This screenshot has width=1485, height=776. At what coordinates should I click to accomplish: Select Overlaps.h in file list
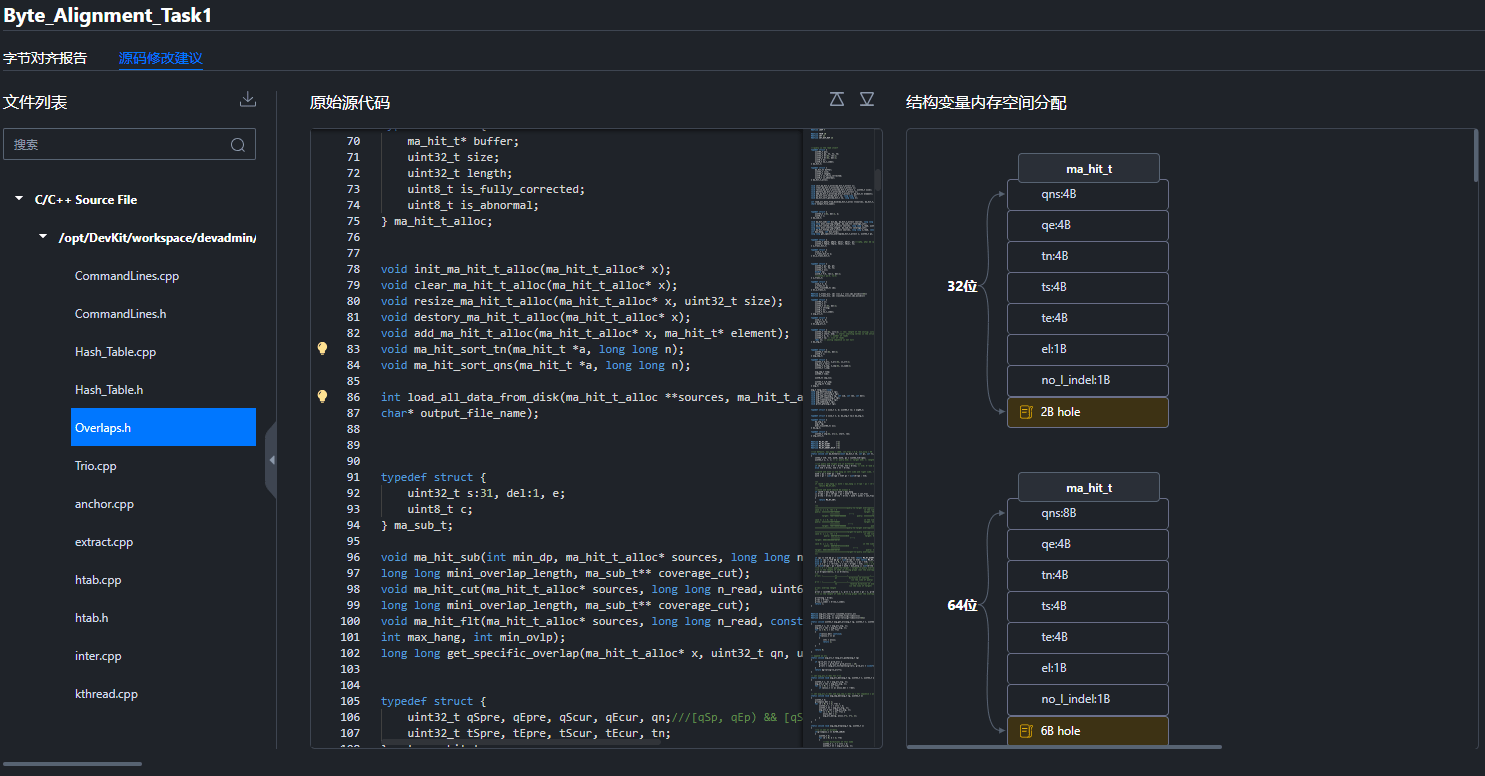163,428
